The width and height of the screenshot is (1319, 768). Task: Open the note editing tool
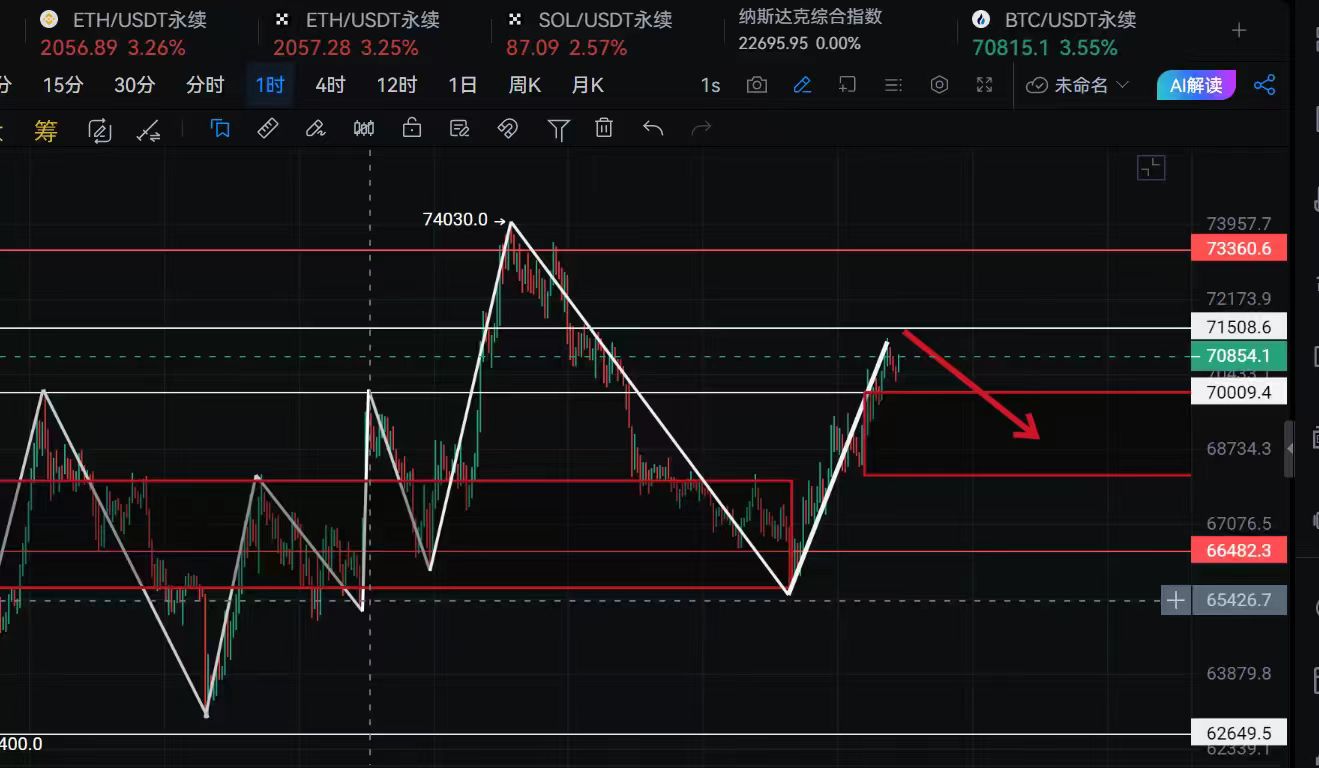click(x=460, y=129)
